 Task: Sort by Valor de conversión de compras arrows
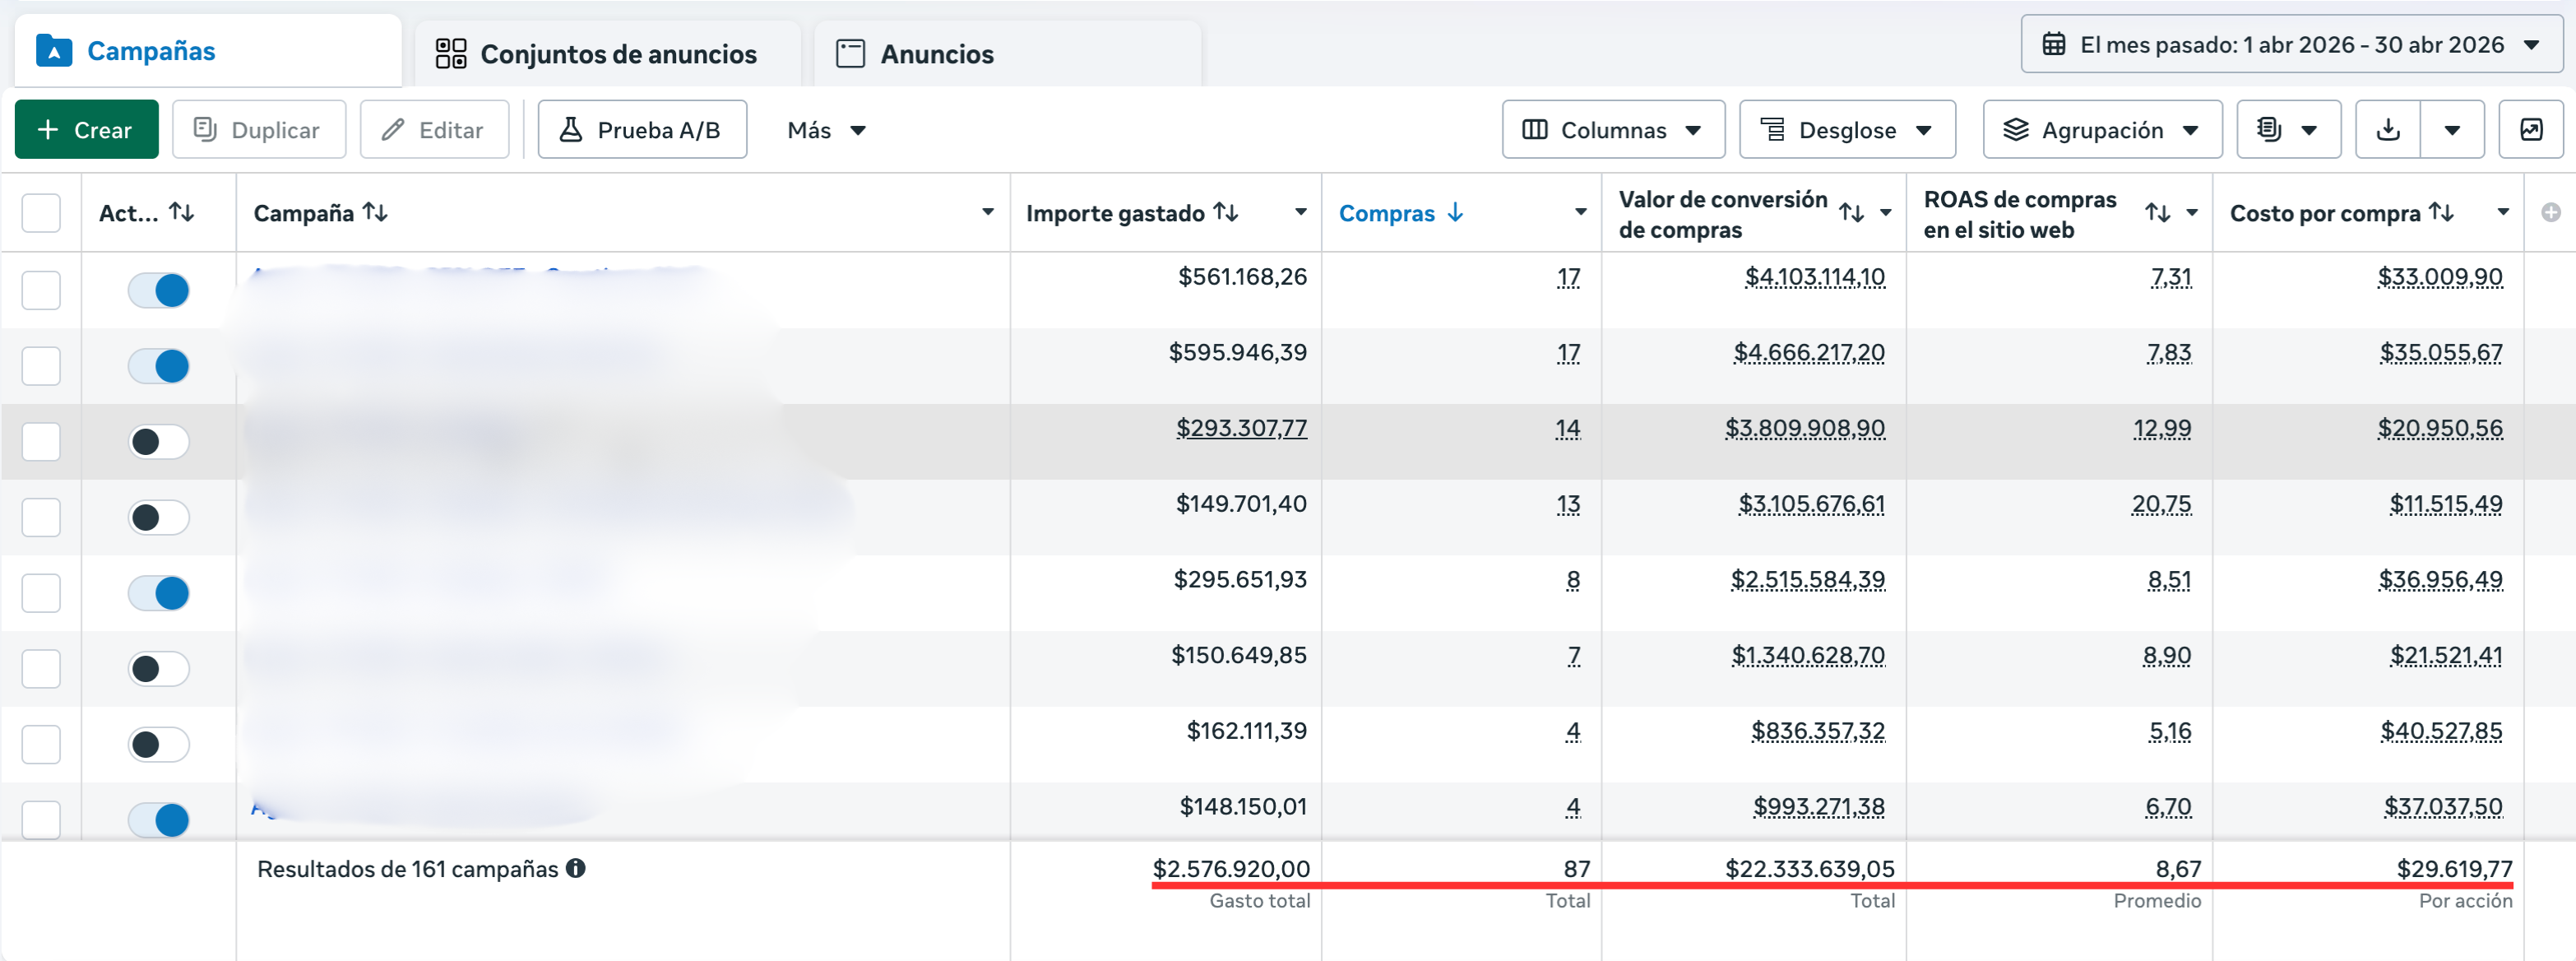[x=1851, y=213]
